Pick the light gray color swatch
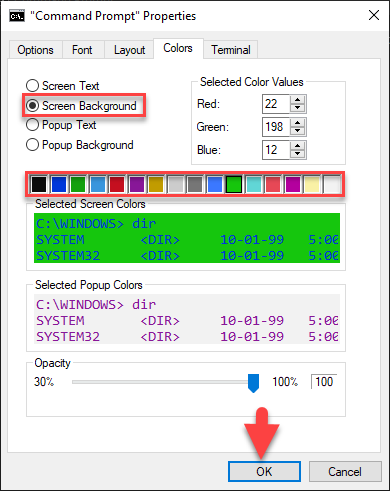The image size is (390, 491). click(x=176, y=184)
